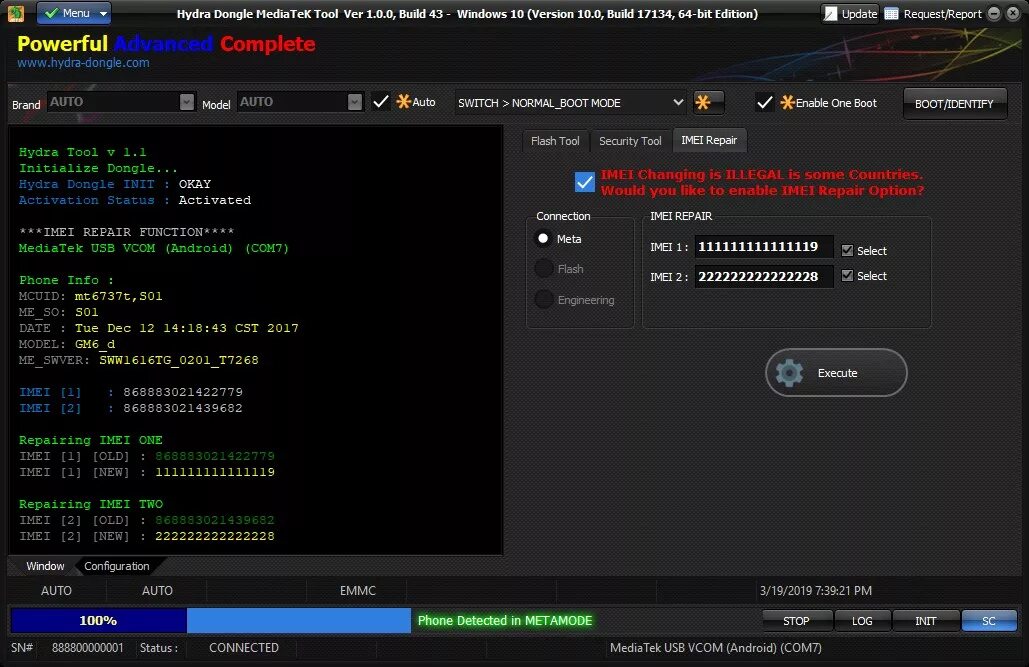Expand the Brand dropdown
The image size is (1029, 667).
(187, 102)
